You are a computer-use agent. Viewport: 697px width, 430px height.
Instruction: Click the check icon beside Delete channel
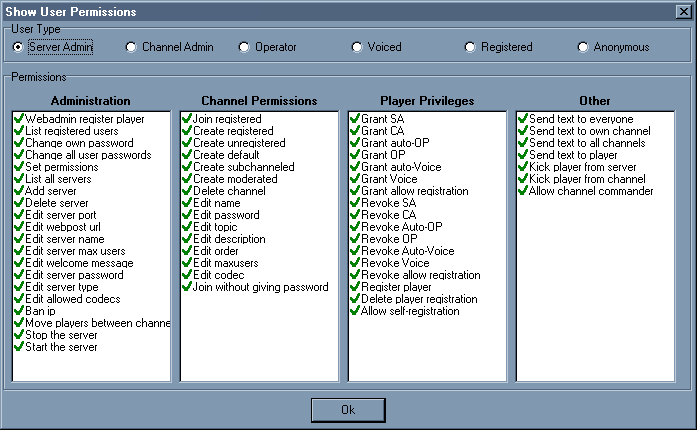tap(187, 191)
